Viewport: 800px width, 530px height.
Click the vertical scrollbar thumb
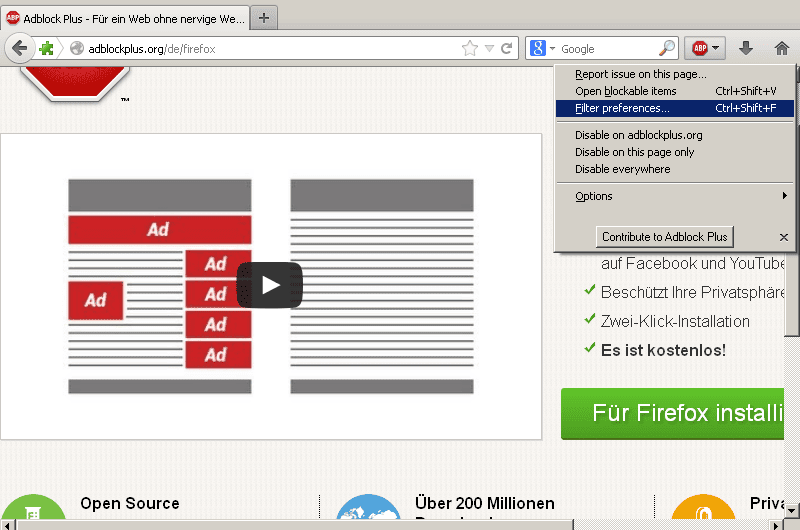click(x=791, y=293)
